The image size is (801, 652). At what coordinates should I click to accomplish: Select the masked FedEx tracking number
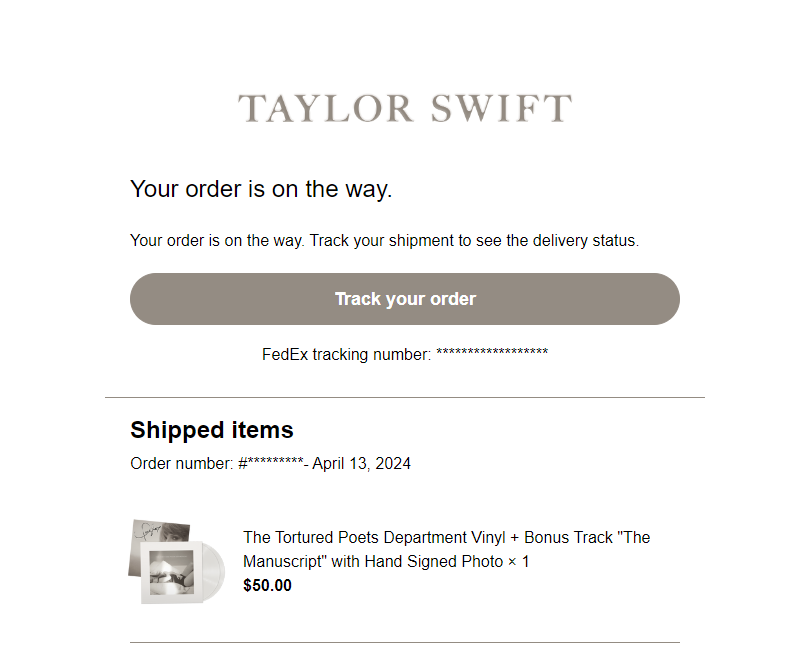tap(492, 354)
